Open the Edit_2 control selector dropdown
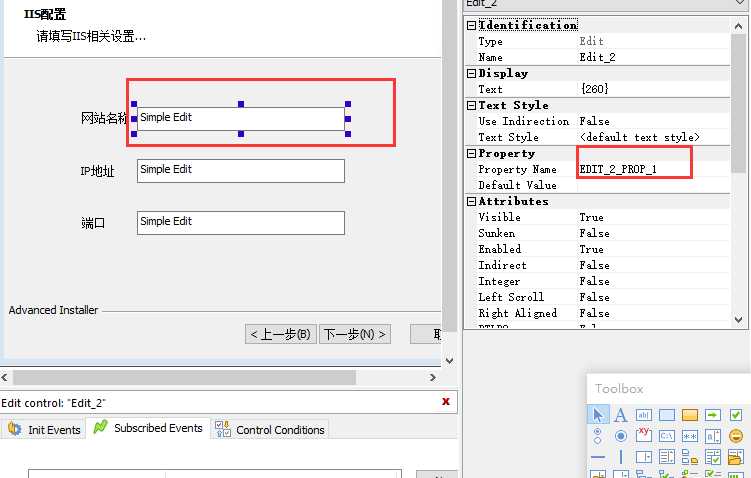 739,3
